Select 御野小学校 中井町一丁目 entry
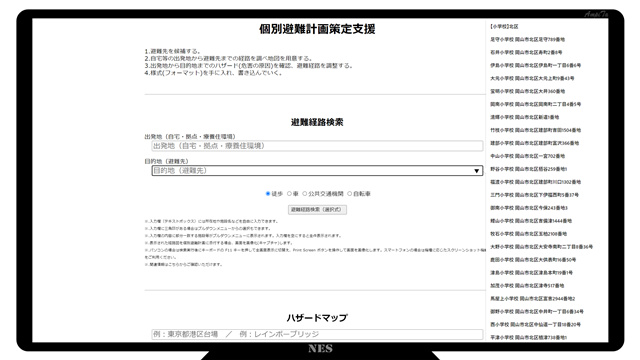 coord(537,312)
